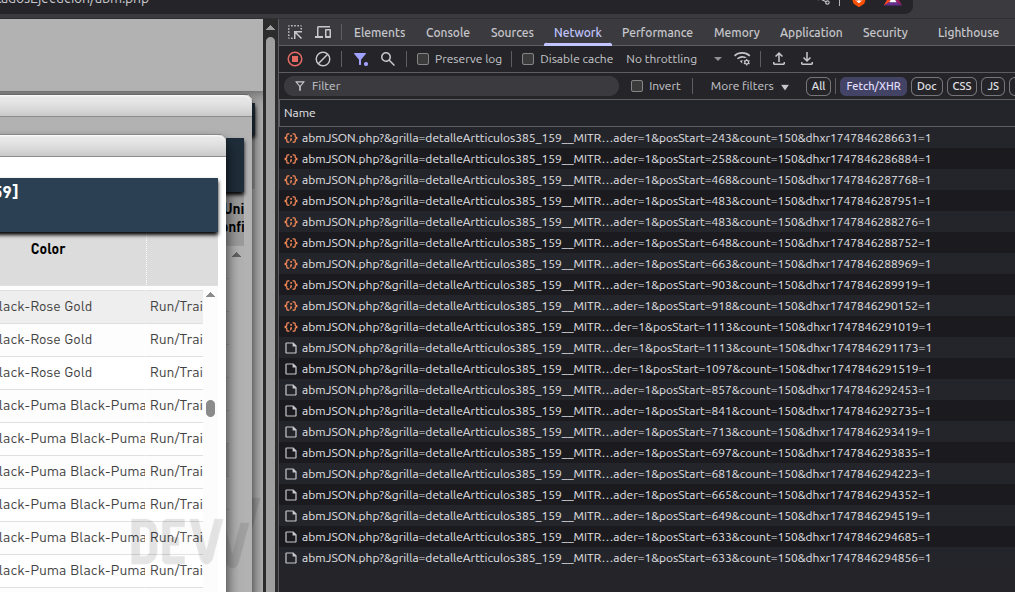1015x592 pixels.
Task: Toggle the device toolbar icon
Action: pos(323,32)
